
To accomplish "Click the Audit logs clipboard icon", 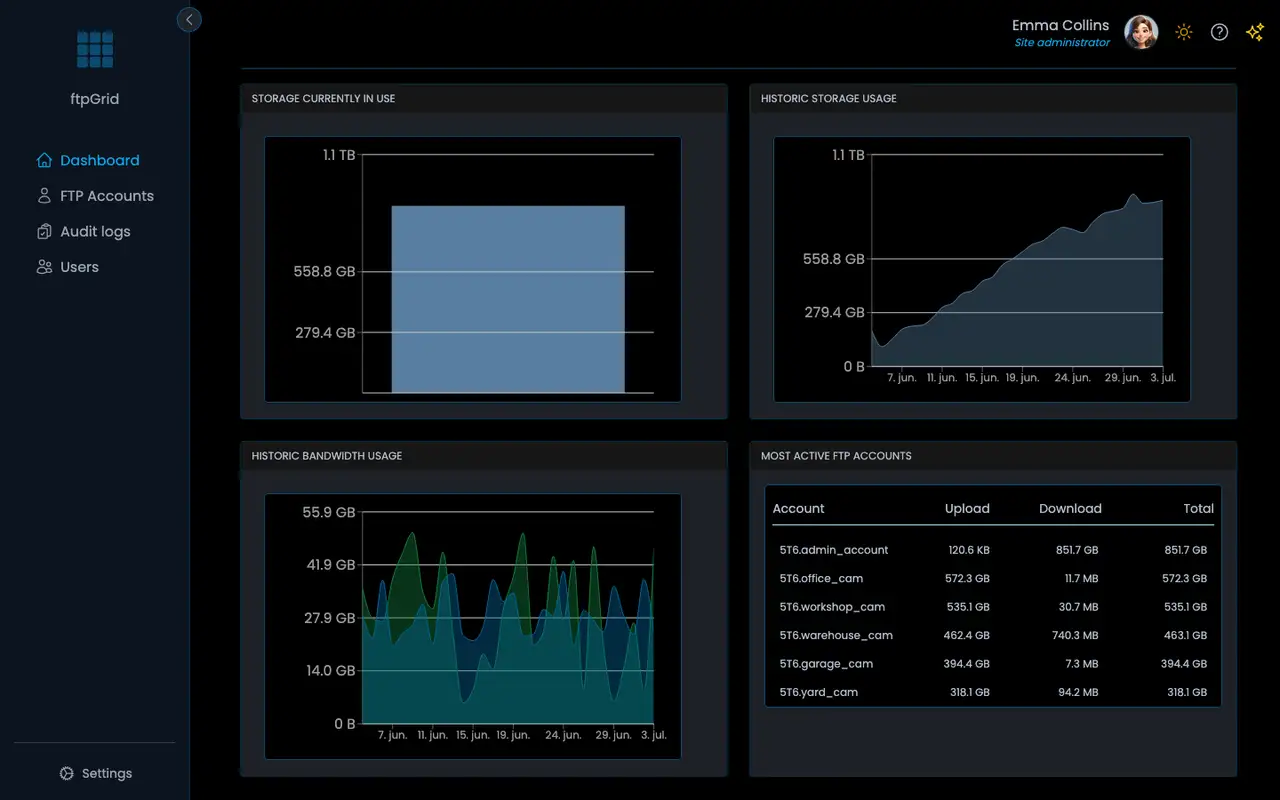I will (44, 232).
